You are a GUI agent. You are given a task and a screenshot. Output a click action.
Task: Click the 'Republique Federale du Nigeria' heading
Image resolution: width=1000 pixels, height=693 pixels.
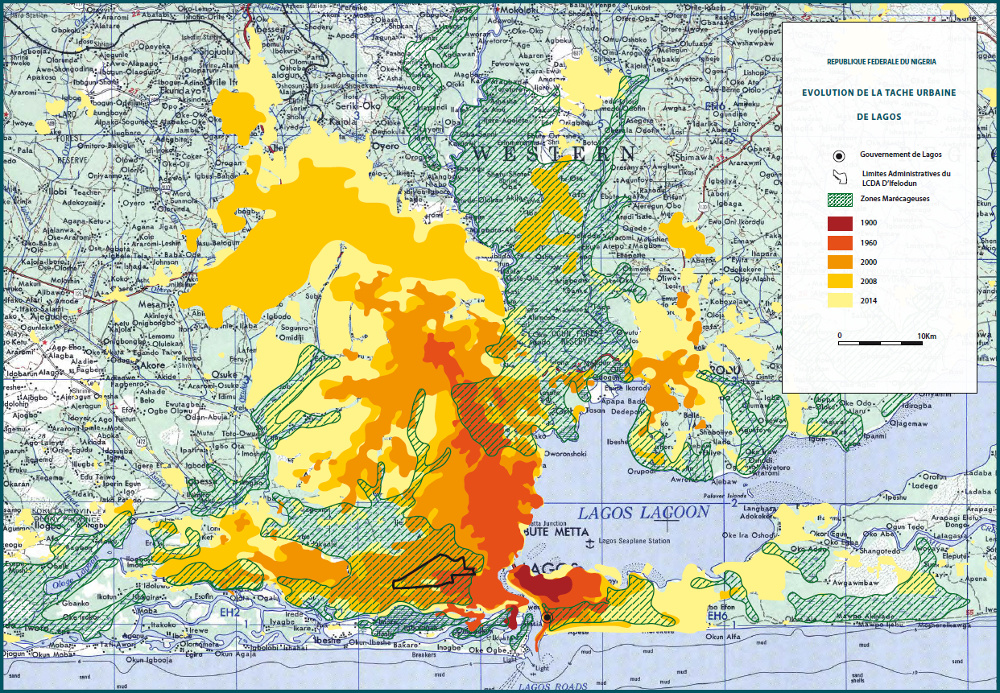tap(880, 62)
